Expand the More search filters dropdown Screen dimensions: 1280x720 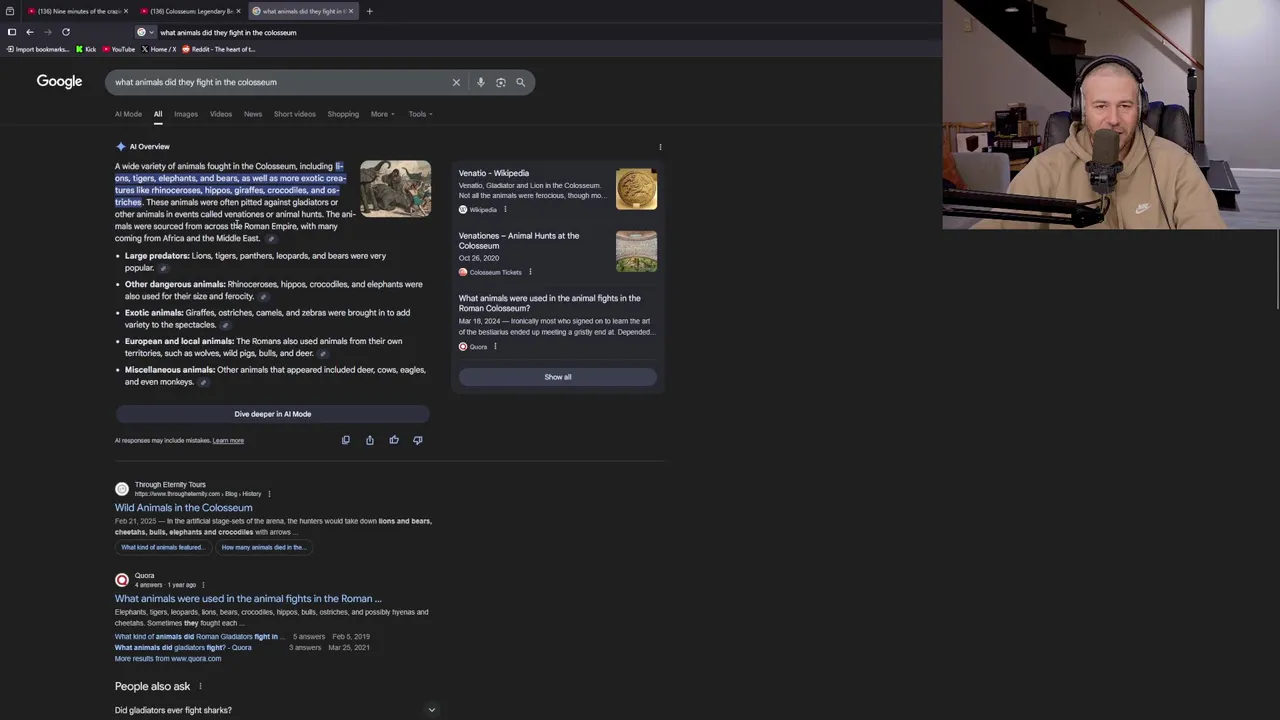383,114
